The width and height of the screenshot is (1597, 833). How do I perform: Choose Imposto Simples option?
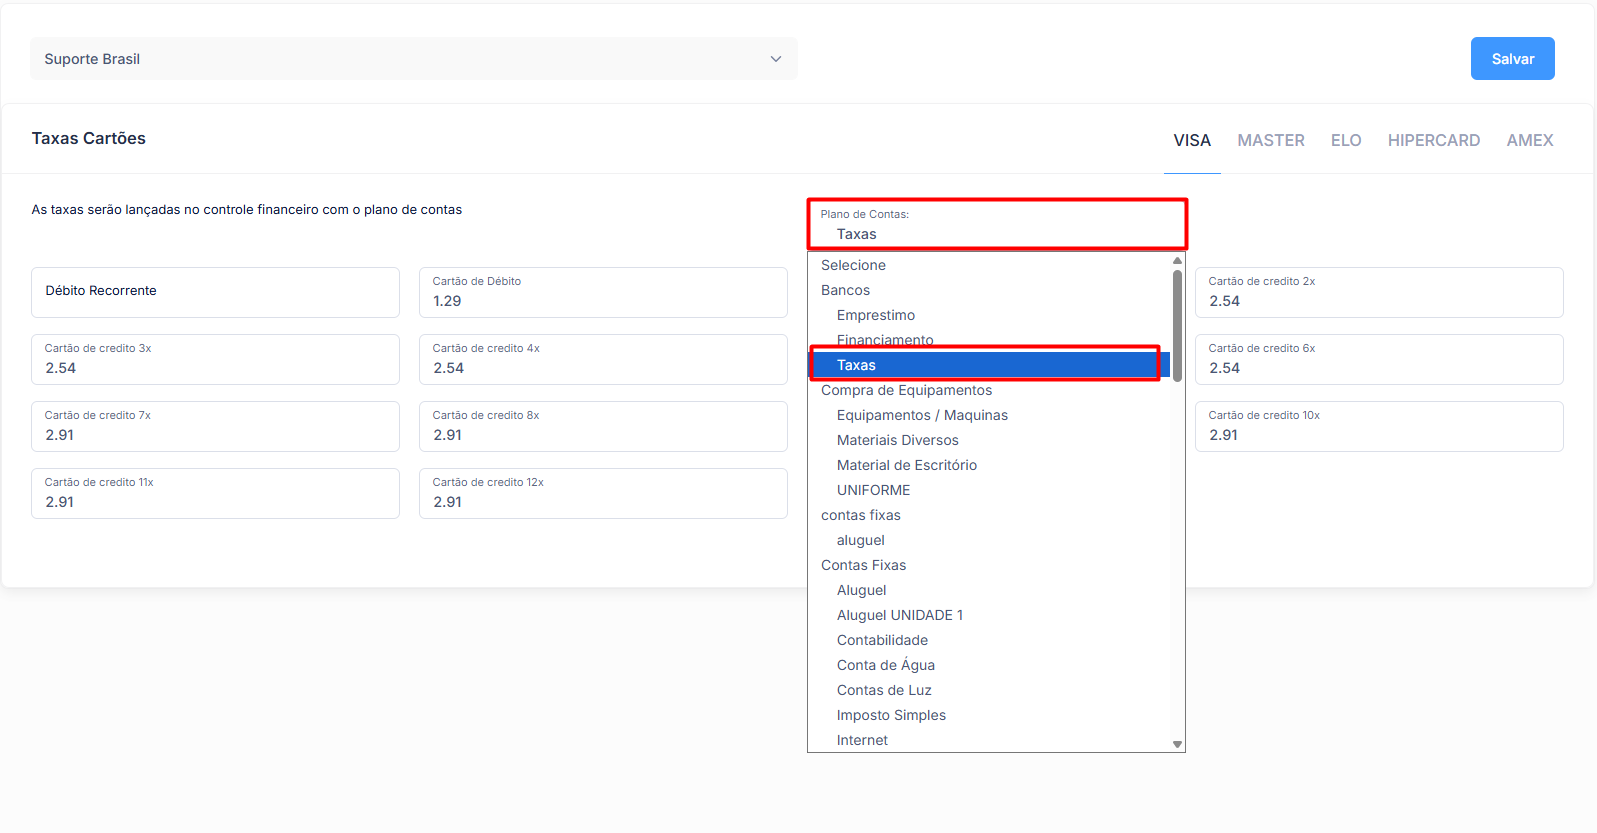tap(989, 715)
